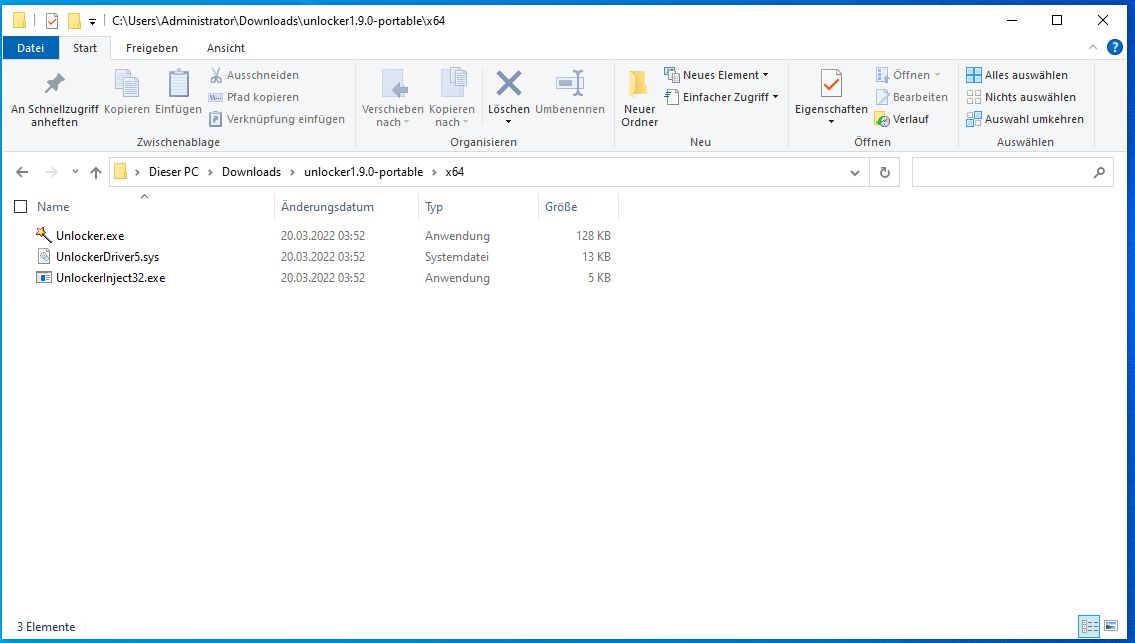
Task: Click the Systemdatei type cell
Action: click(457, 257)
